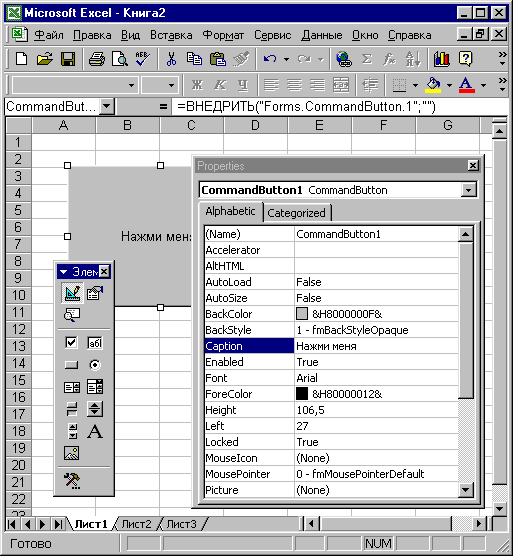The image size is (513, 556).
Task: Select the Label control tool
Action: [x=95, y=432]
